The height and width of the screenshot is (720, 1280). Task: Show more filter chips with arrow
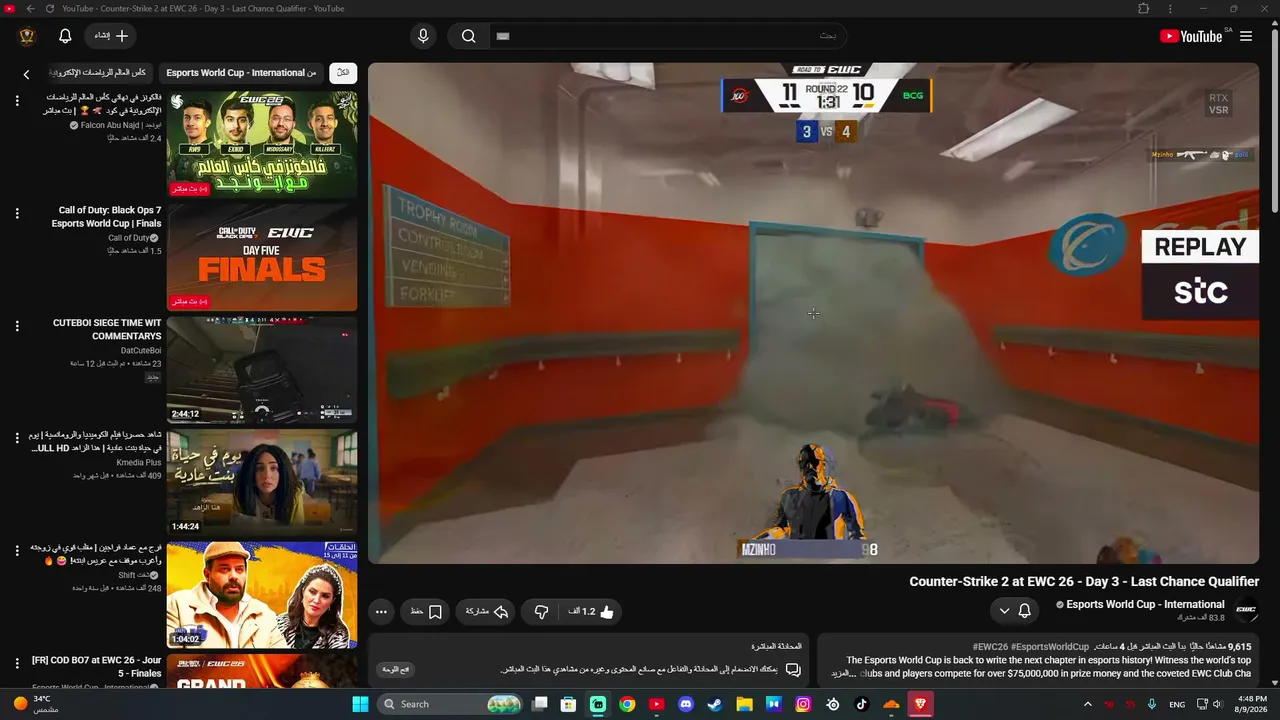27,73
